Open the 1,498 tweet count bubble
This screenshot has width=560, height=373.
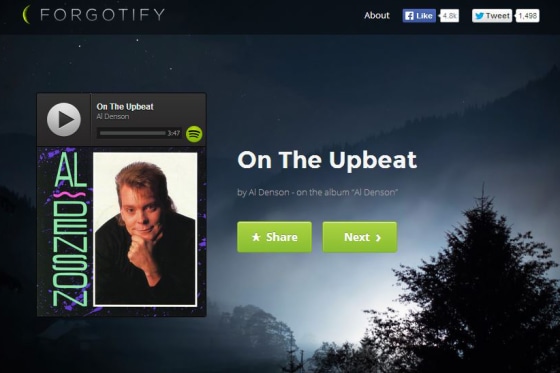[528, 16]
